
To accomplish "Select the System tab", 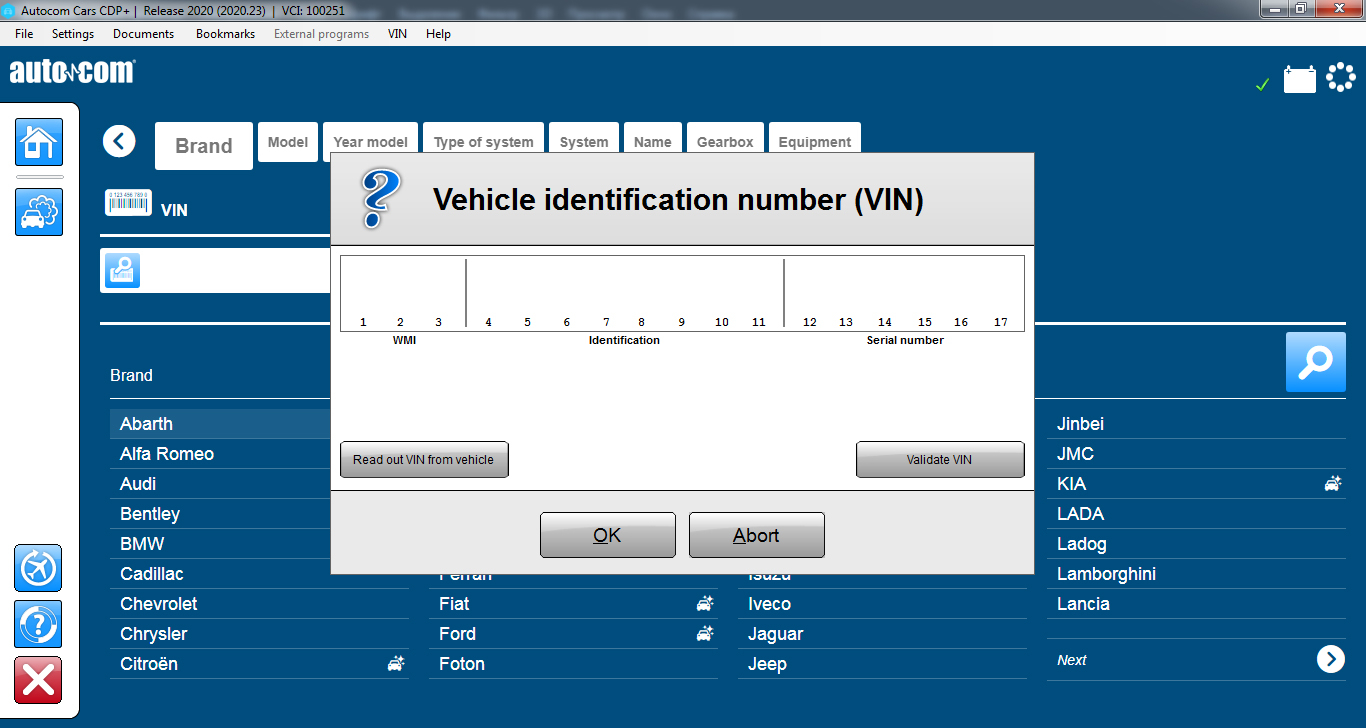I will pos(584,139).
